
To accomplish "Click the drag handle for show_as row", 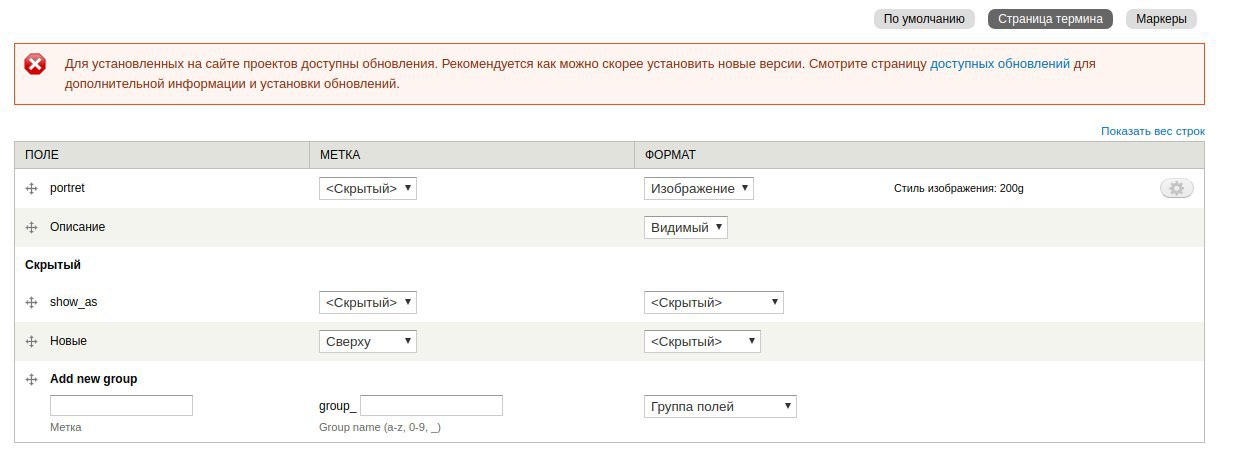I will (x=31, y=302).
